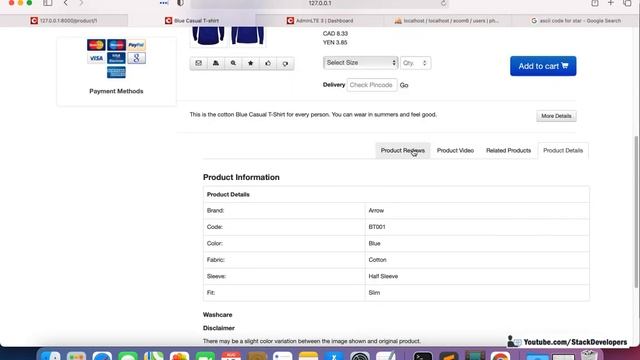This screenshot has height=360, width=640.
Task: Click the American Express payment logo
Action: (x=116, y=72)
